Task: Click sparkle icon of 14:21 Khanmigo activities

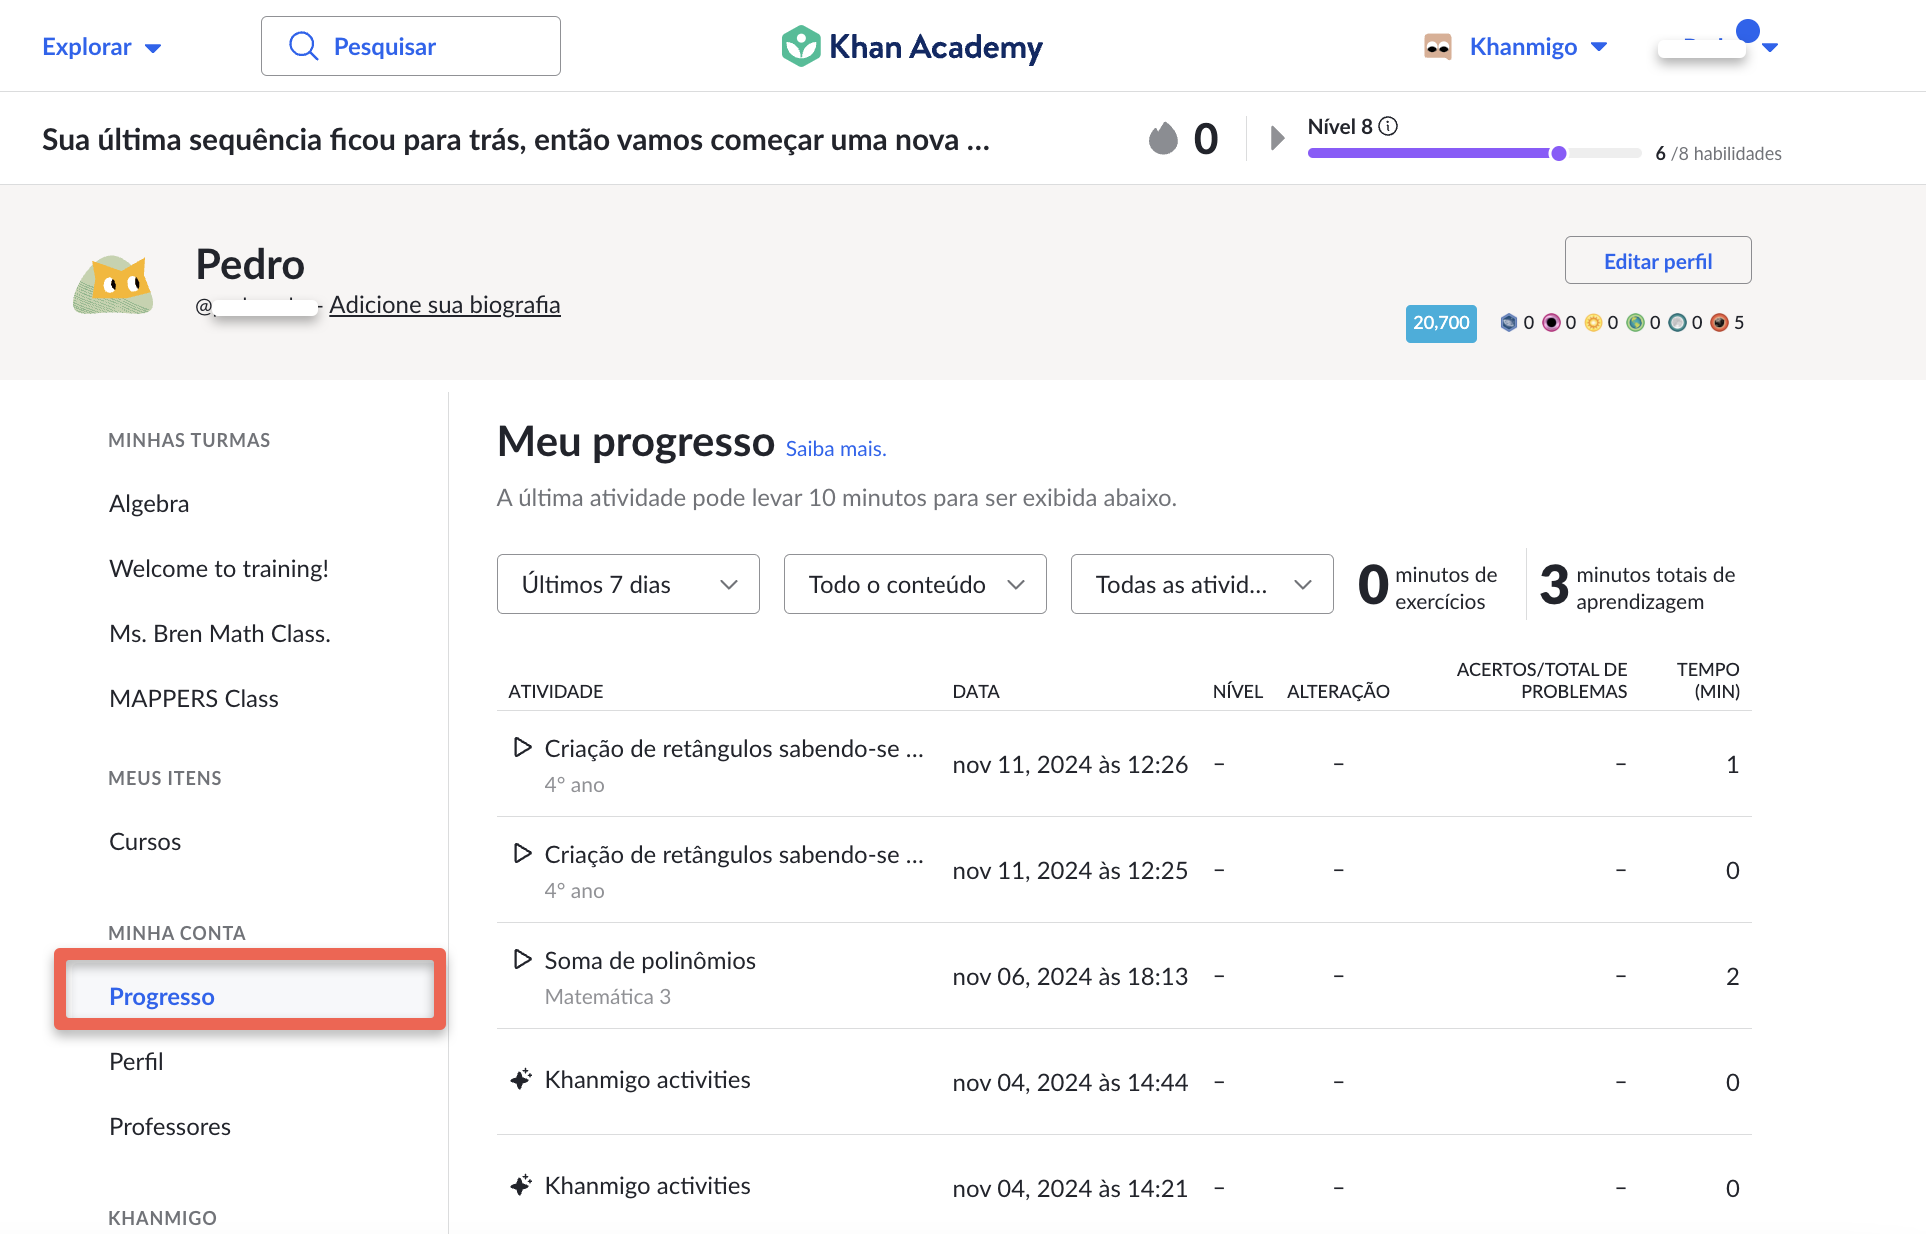Action: coord(521,1185)
